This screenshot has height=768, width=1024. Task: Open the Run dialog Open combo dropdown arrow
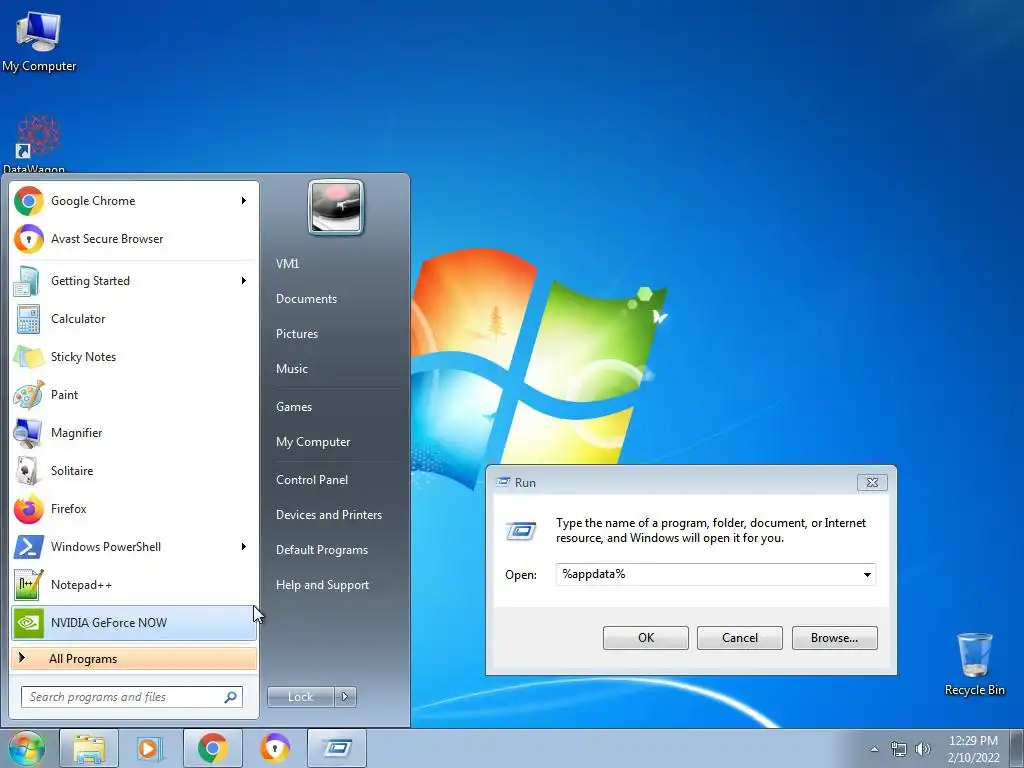pyautogui.click(x=867, y=575)
